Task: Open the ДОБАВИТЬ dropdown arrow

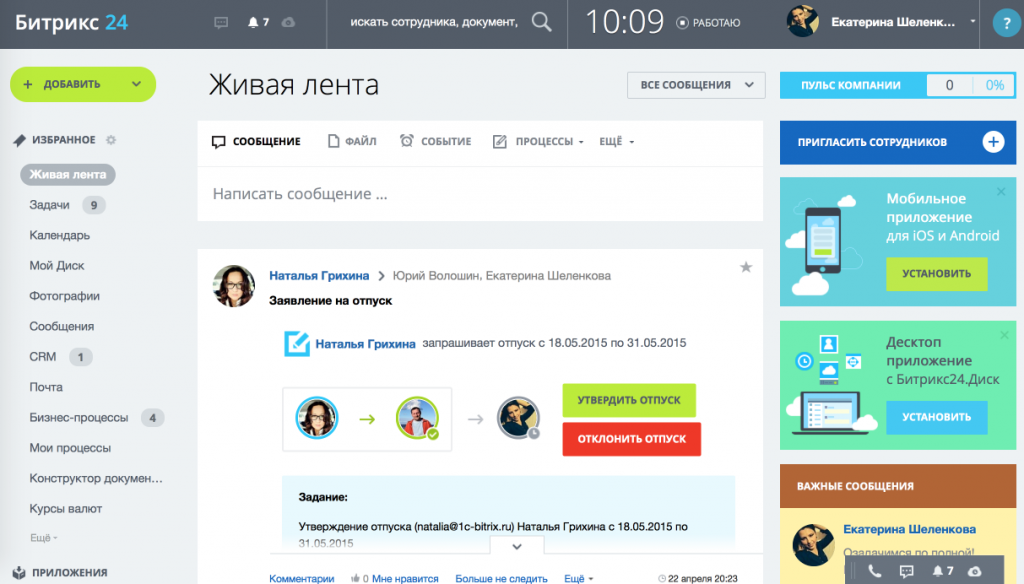Action: pyautogui.click(x=136, y=84)
